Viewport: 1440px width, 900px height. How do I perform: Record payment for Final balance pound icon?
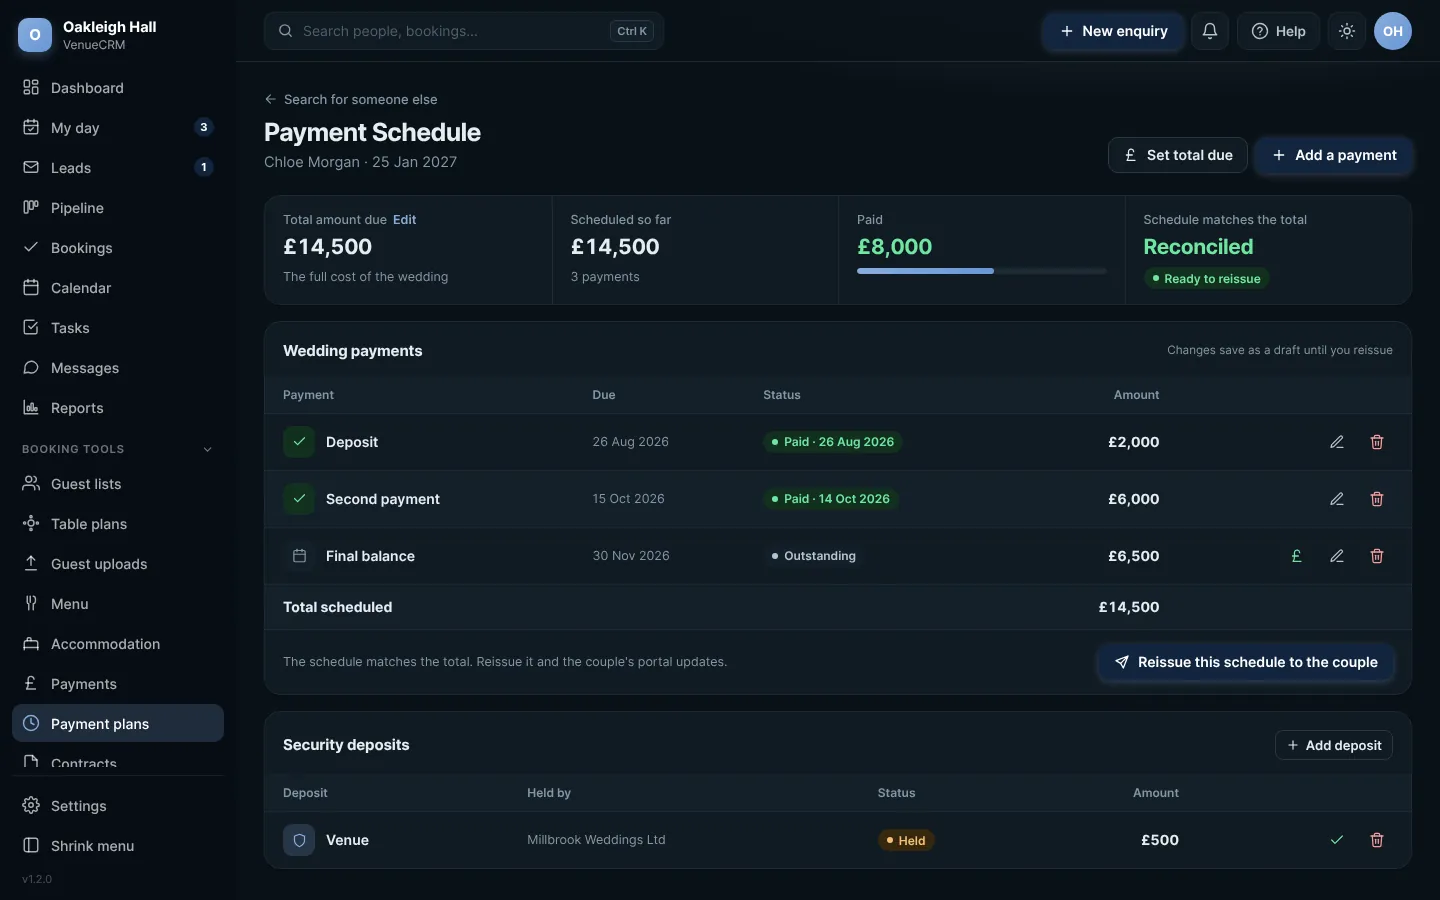pos(1297,556)
